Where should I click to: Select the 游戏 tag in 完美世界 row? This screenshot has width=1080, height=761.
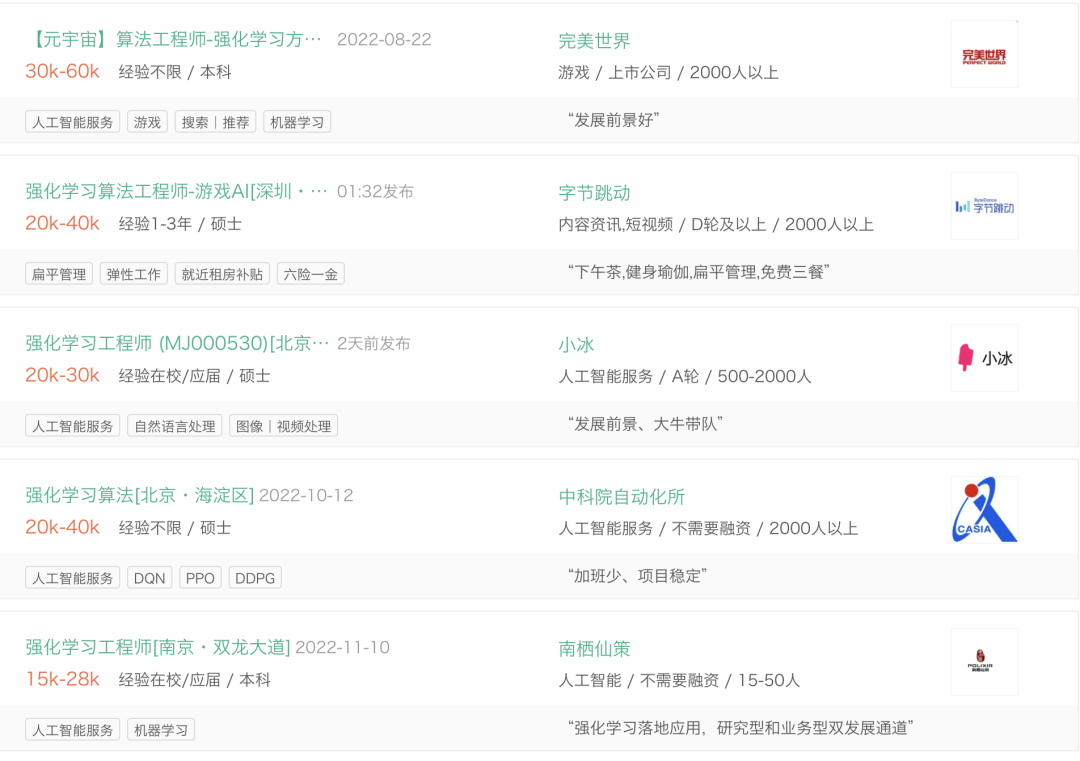click(147, 122)
